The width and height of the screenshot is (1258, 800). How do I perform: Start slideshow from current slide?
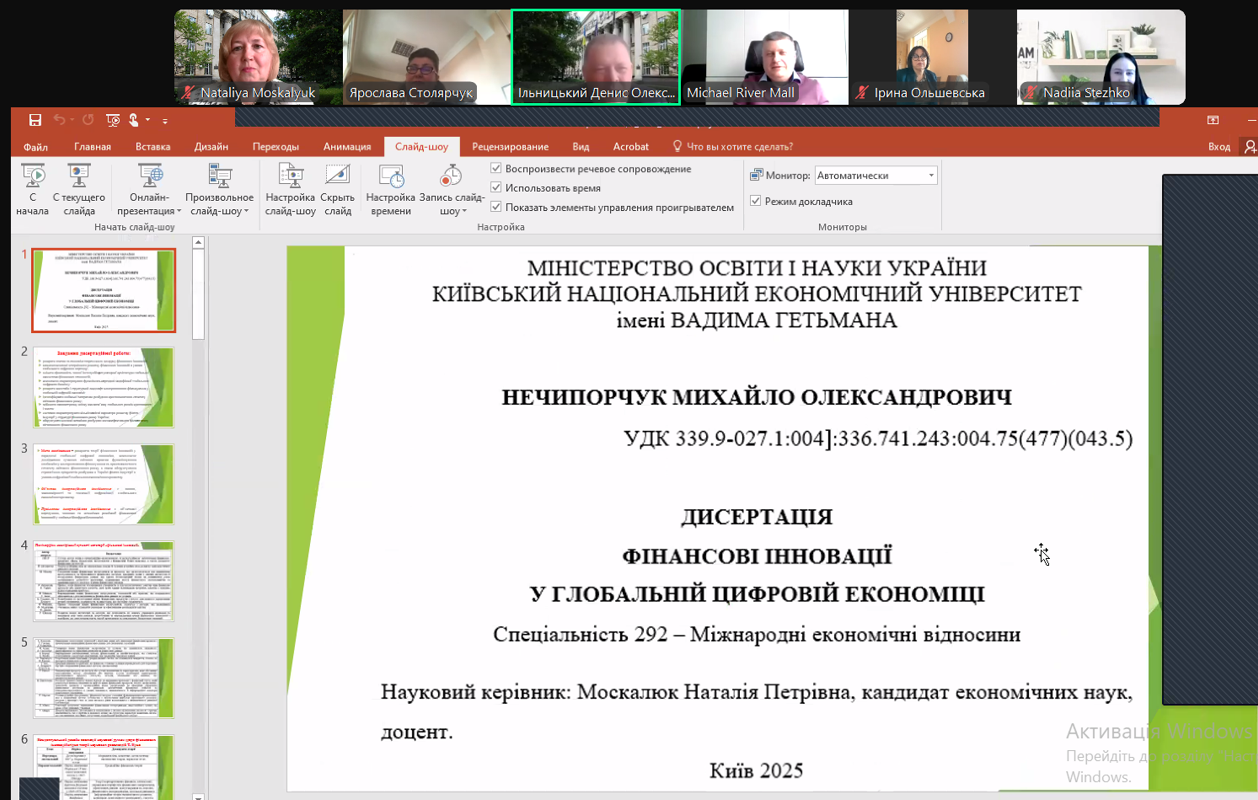click(x=79, y=190)
